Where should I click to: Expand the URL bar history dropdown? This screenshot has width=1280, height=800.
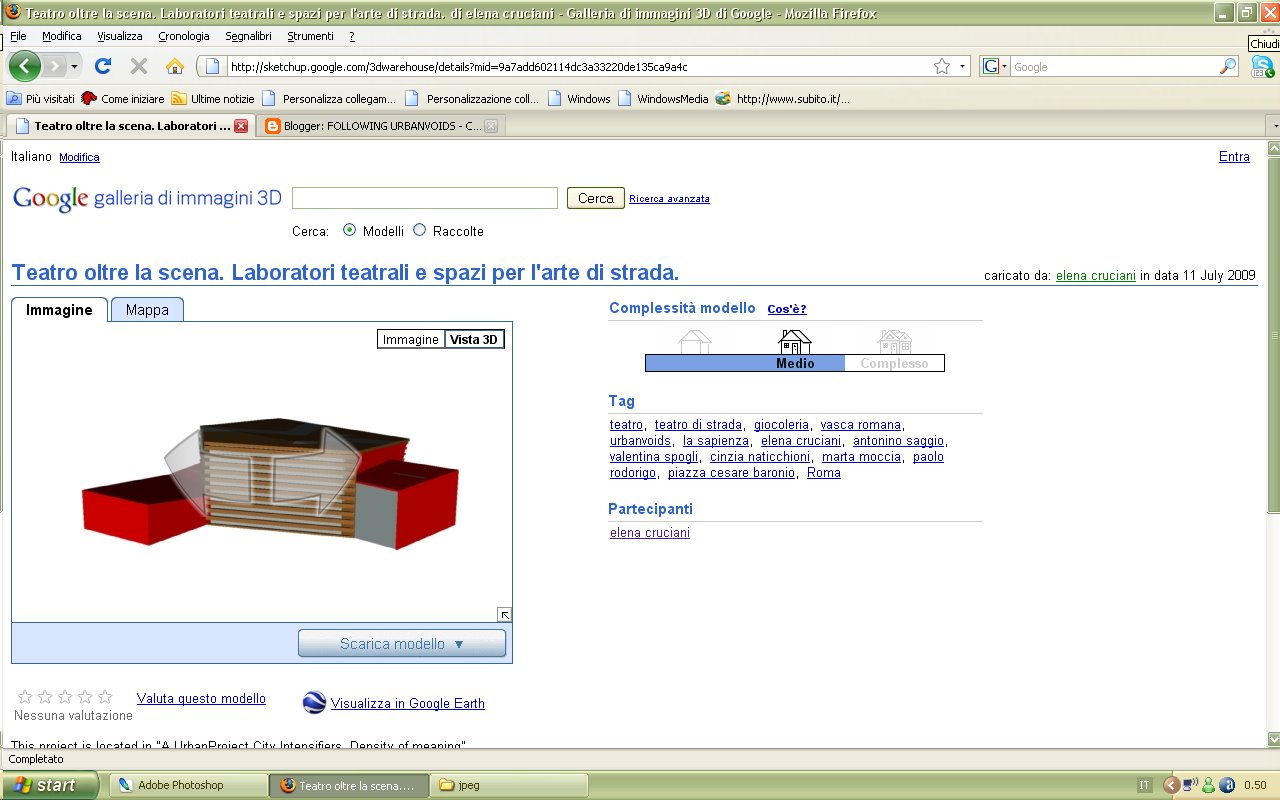(963, 67)
